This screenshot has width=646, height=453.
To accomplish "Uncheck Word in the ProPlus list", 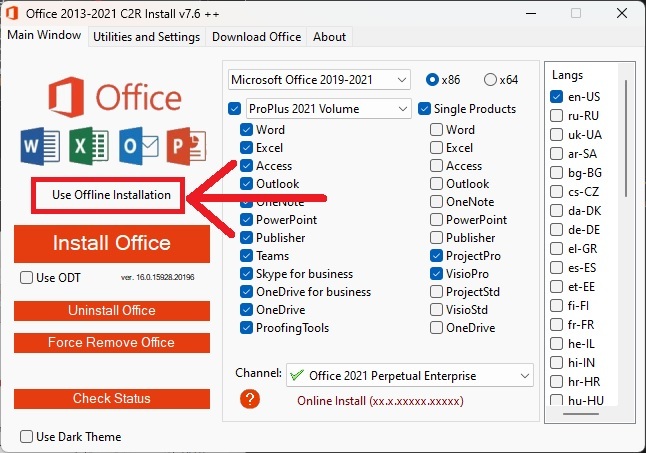I will click(246, 130).
